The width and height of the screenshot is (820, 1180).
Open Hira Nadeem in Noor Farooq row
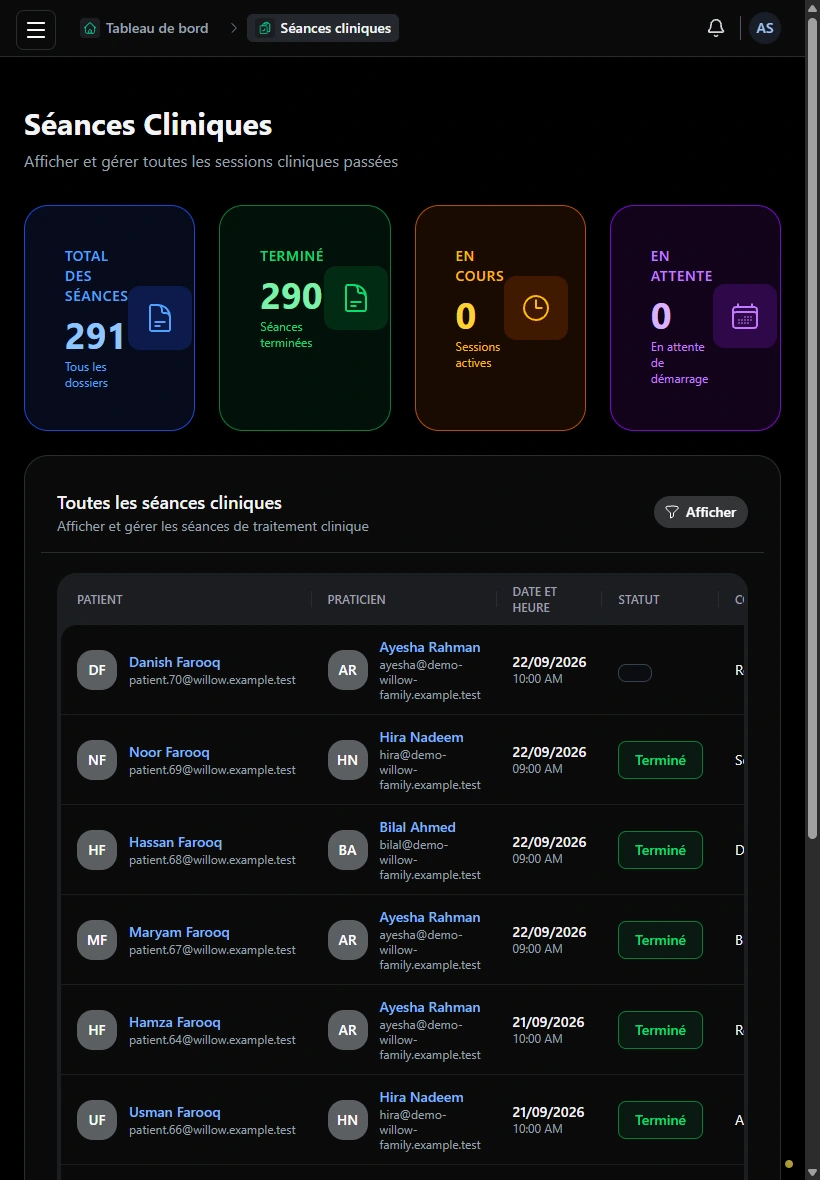tap(421, 738)
